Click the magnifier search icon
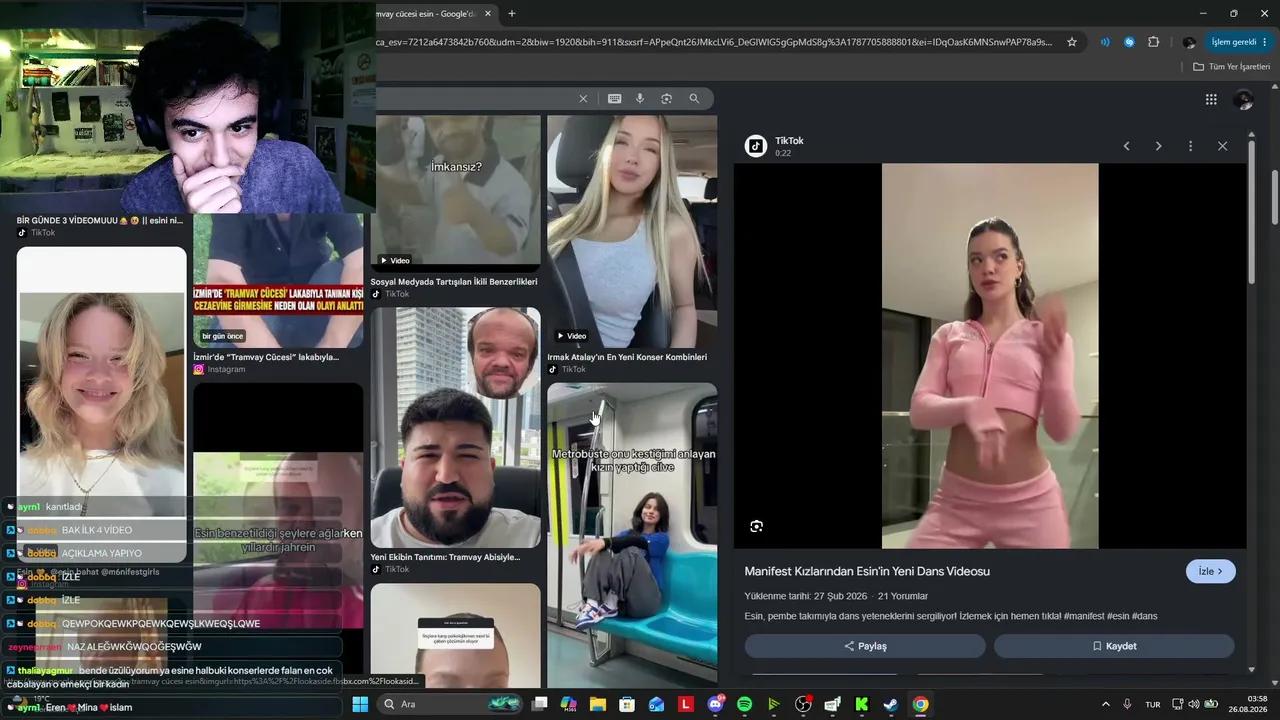This screenshot has width=1280, height=720. click(694, 99)
